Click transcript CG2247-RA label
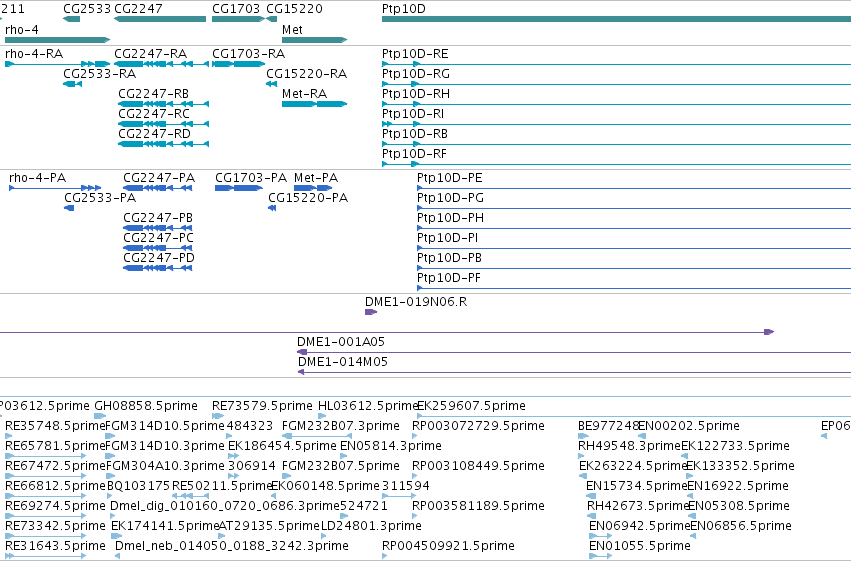Screen dimensions: 851x561 coord(150,54)
